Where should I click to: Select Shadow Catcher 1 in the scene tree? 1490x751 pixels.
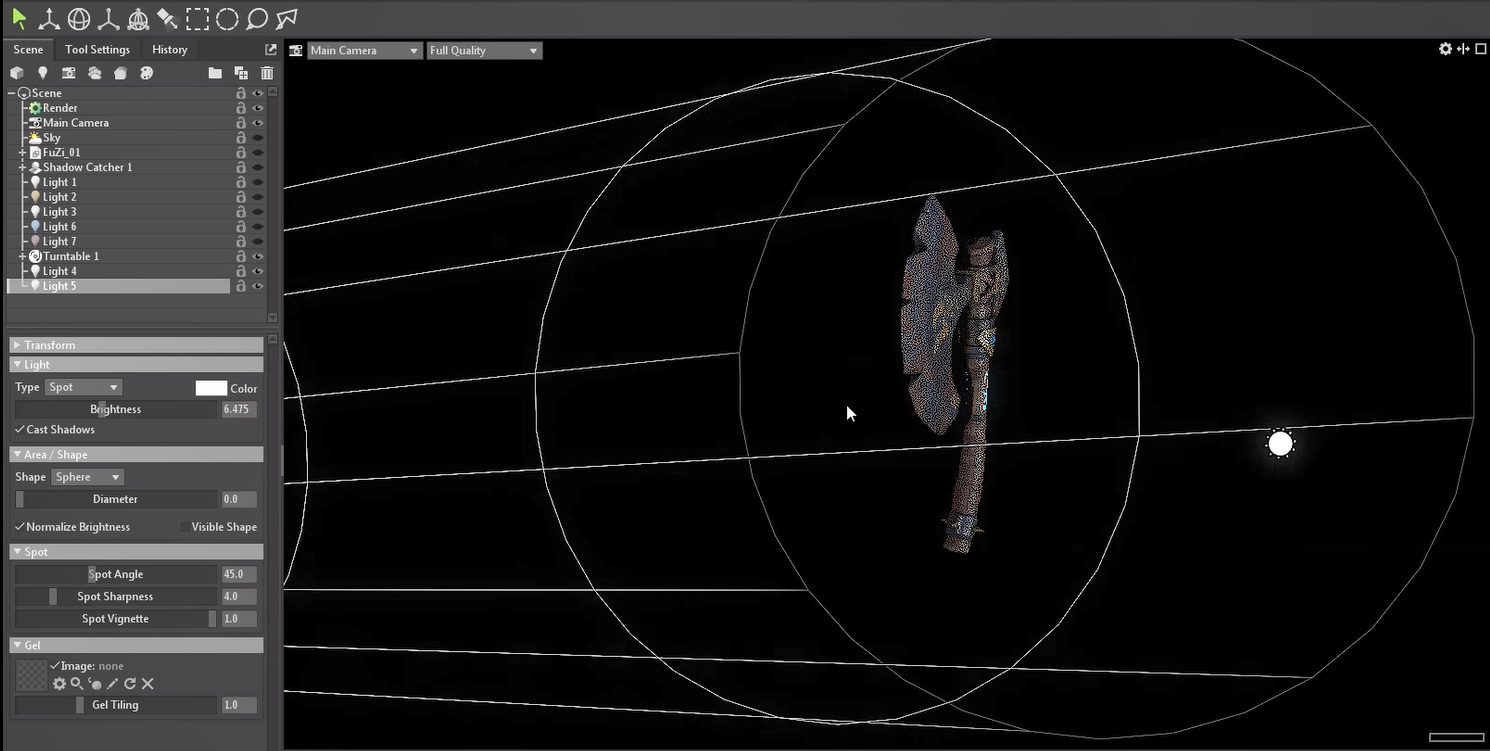pos(87,168)
